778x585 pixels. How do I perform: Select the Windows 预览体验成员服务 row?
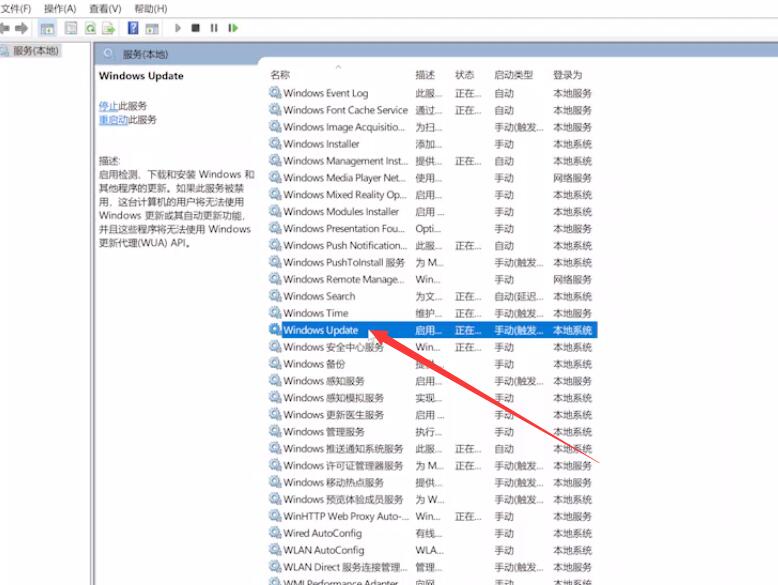coord(432,499)
